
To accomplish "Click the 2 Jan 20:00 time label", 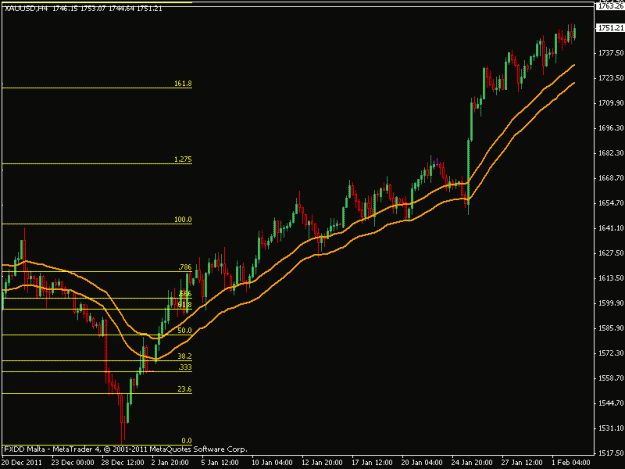I will pos(170,463).
